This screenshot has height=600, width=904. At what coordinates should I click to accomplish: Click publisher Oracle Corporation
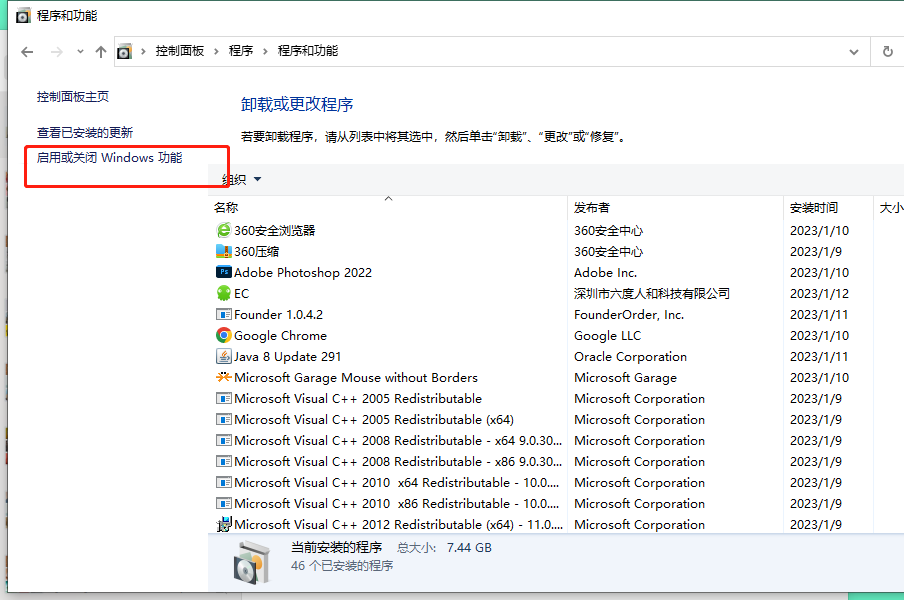pyautogui.click(x=630, y=357)
